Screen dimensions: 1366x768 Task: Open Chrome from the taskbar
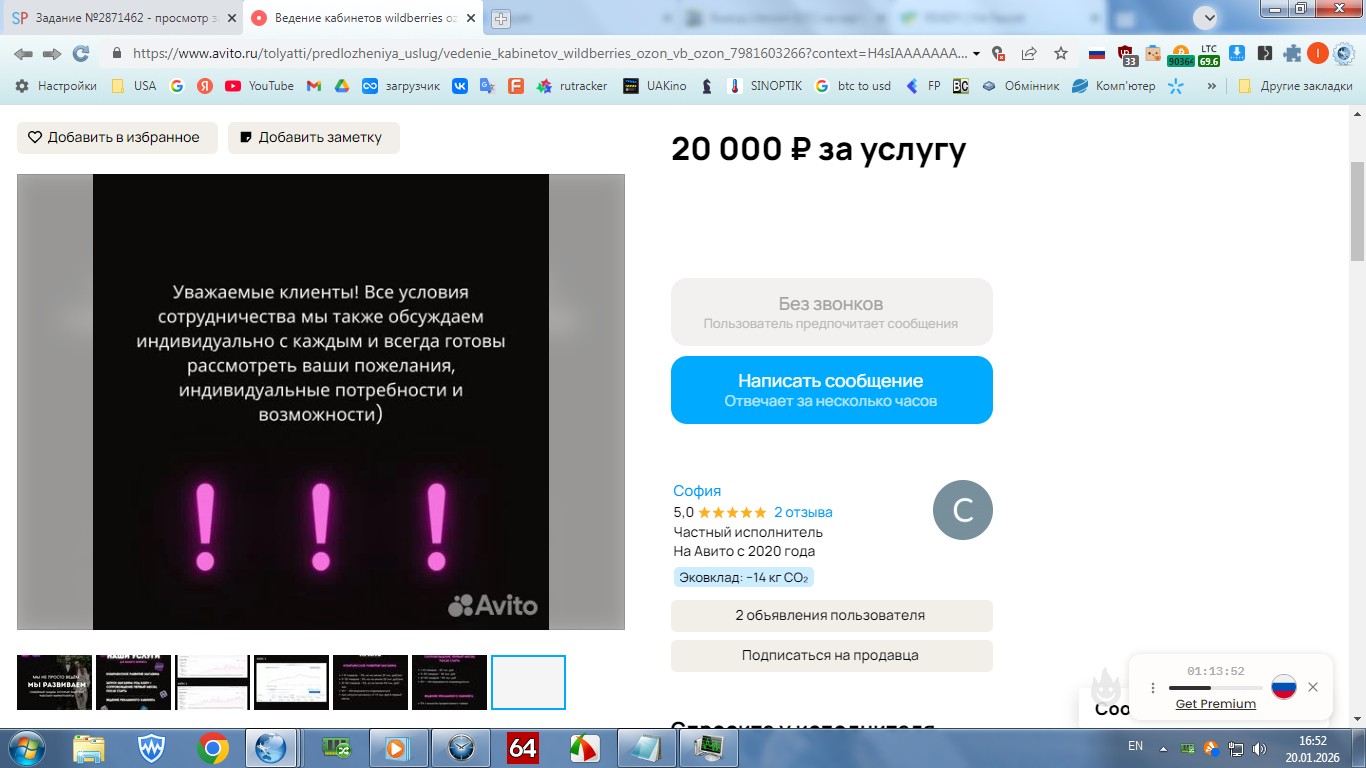[x=212, y=748]
